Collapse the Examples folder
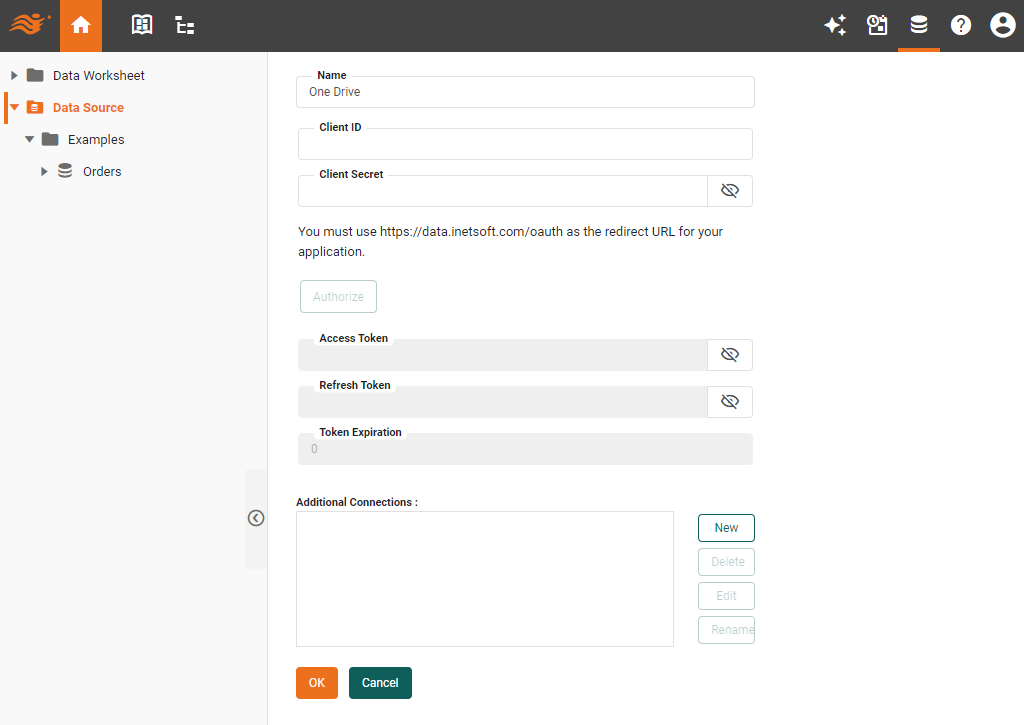Viewport: 1024px width, 725px height. pos(29,139)
